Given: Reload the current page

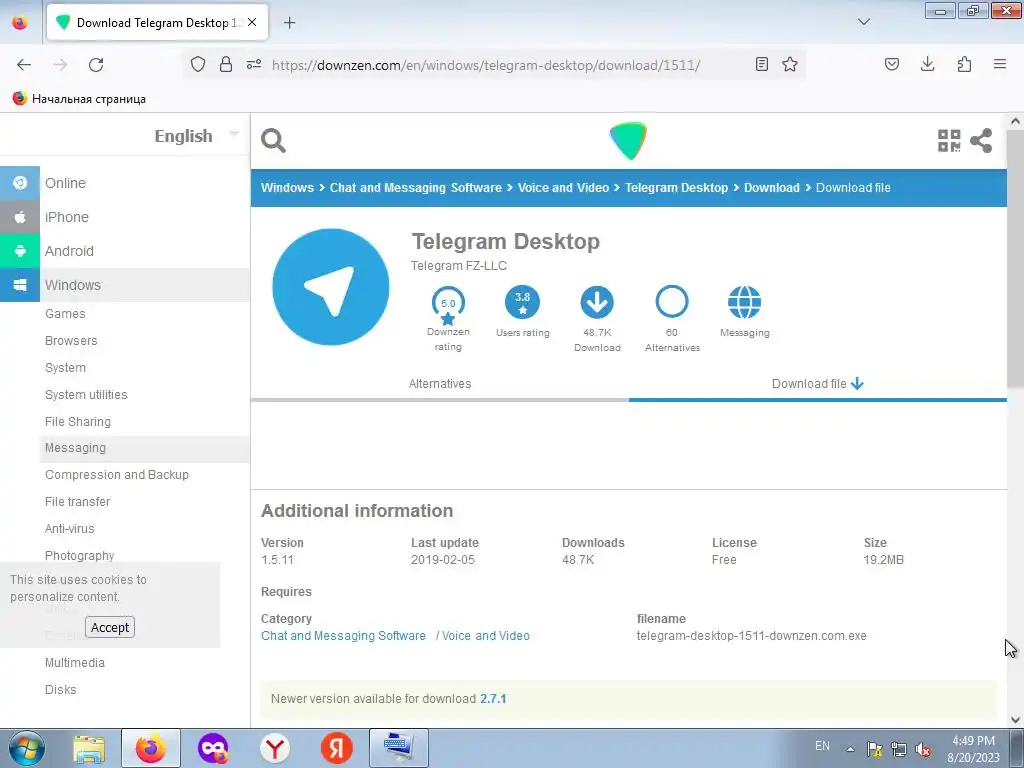Looking at the screenshot, I should (96, 65).
